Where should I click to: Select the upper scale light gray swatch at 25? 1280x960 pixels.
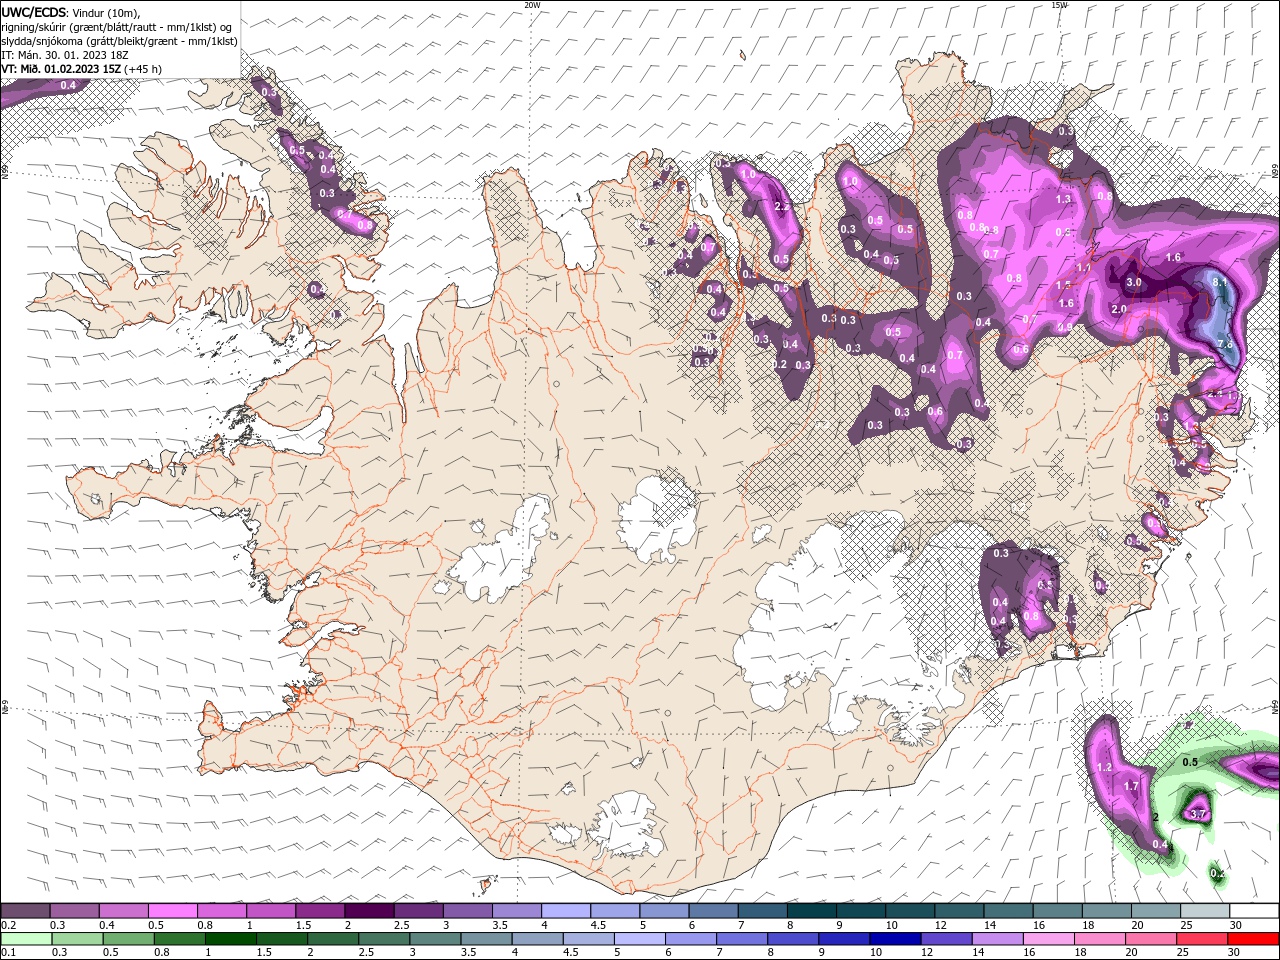(x=1205, y=911)
